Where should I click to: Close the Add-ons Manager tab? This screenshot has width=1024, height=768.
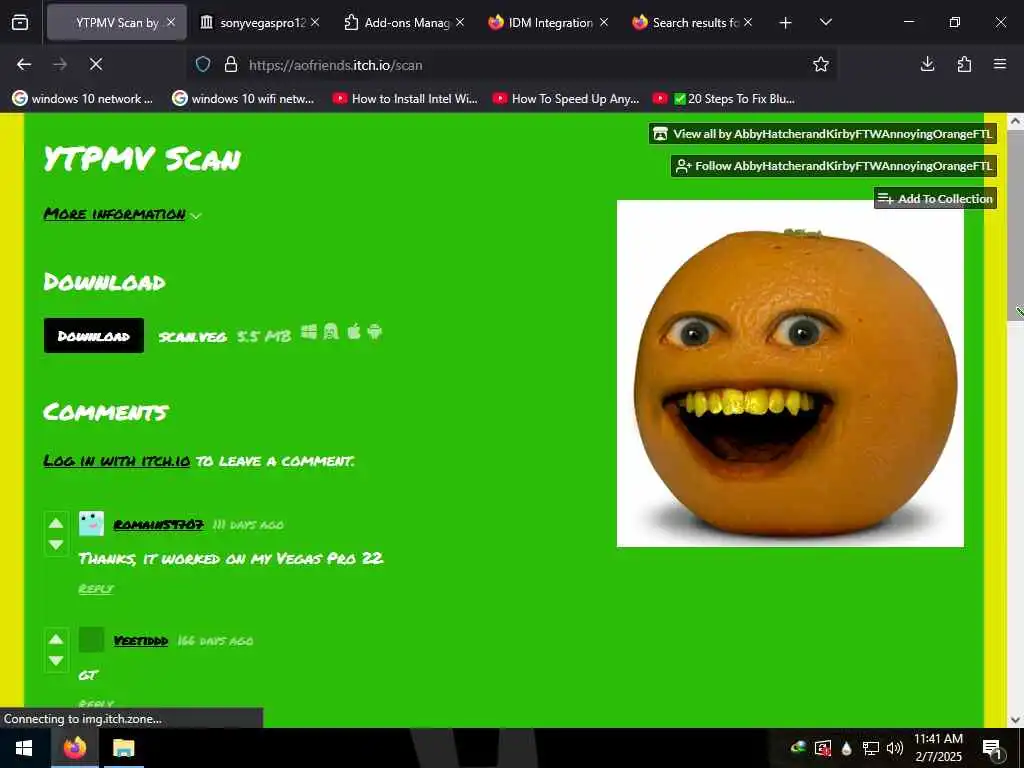click(x=460, y=22)
